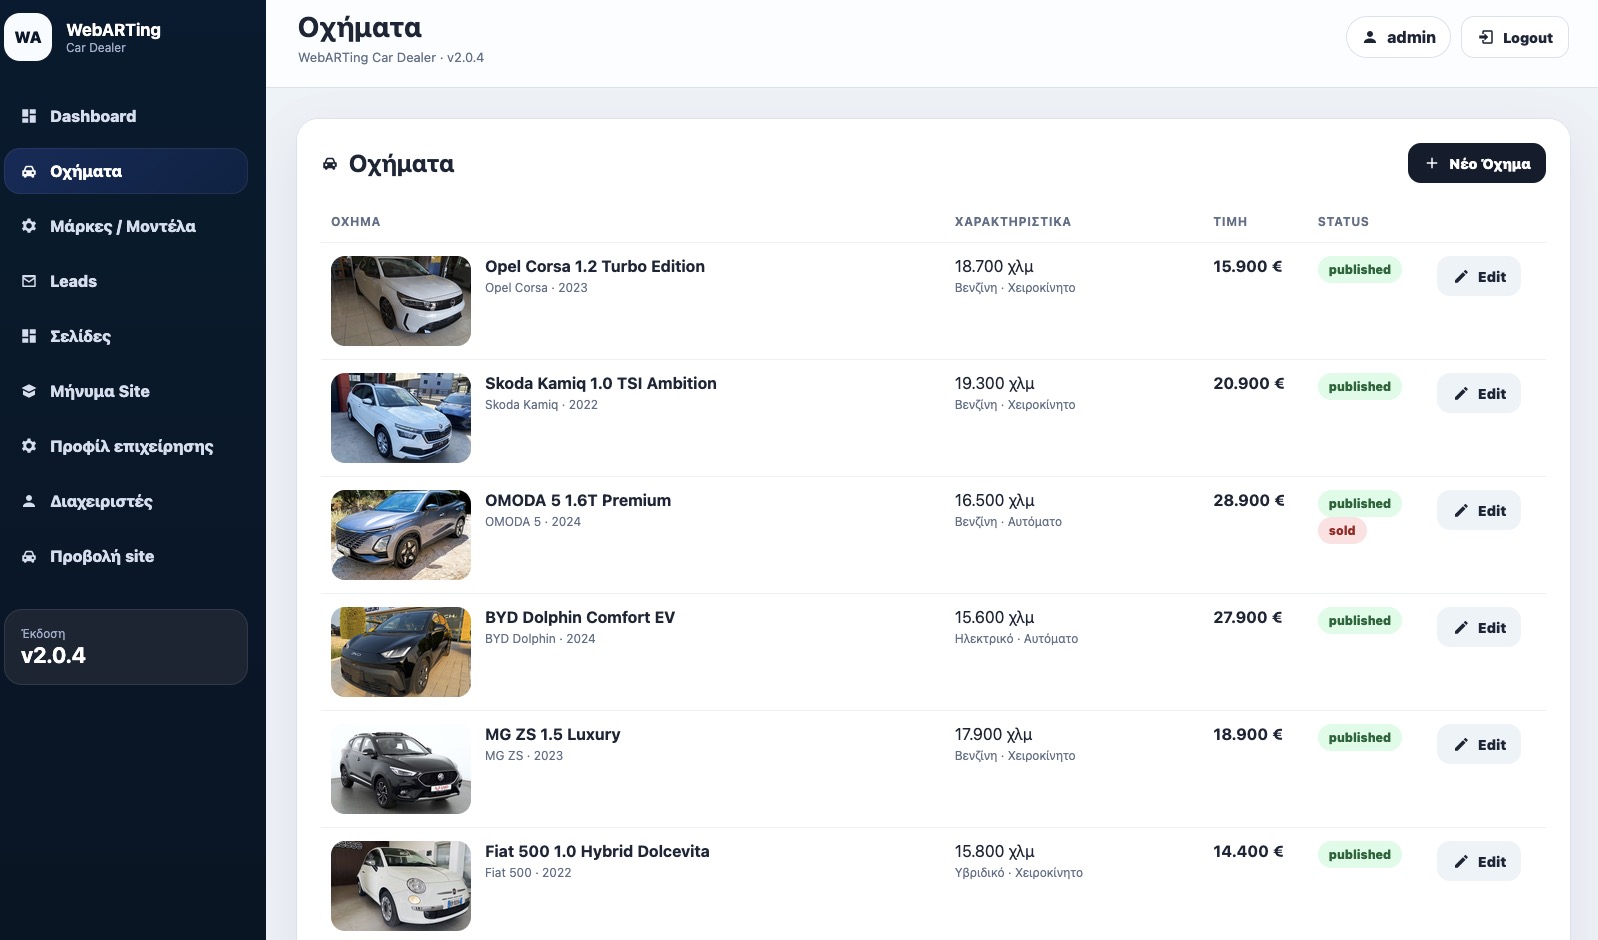
Task: Click published badge on Opel Corsa row
Action: (1359, 270)
